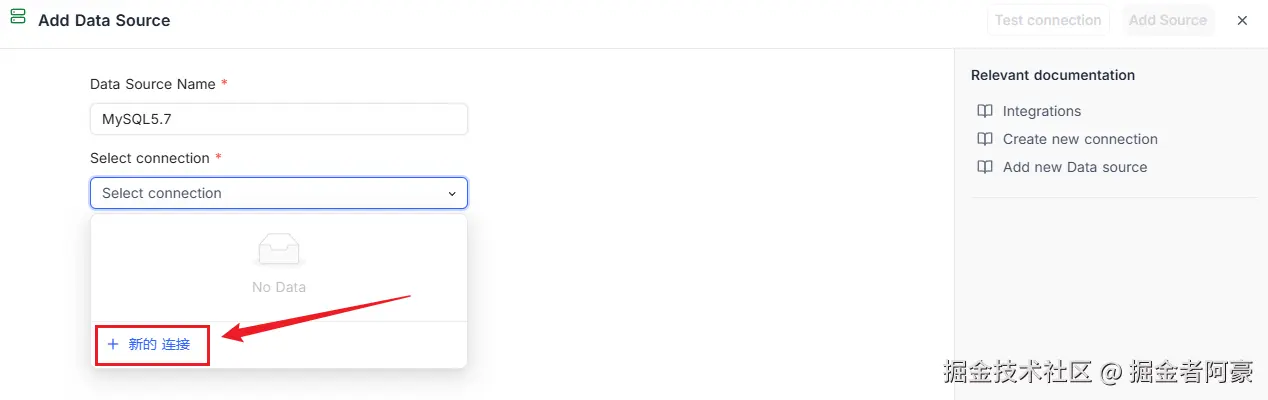Click the chevron arrow in the connection dropdown
Viewport: 1268px width, 400px height.
(x=452, y=193)
